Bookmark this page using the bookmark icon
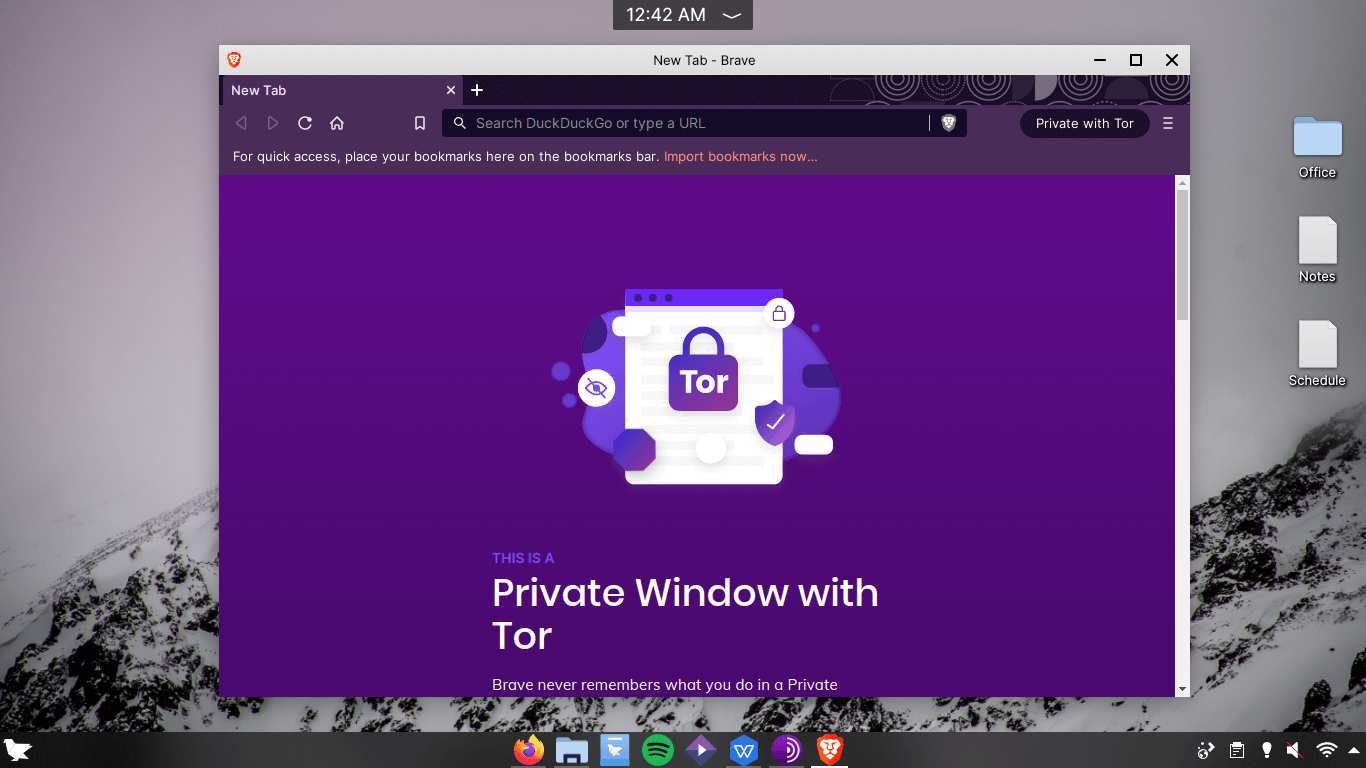Image resolution: width=1366 pixels, height=768 pixels. [420, 123]
